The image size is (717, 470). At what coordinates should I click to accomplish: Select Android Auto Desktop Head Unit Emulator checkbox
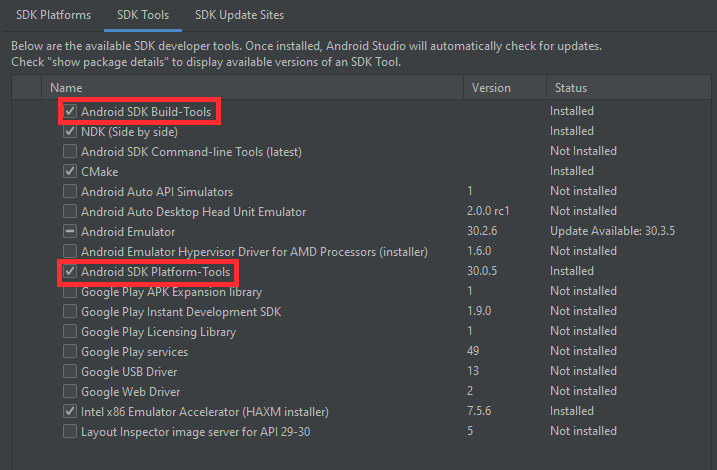click(x=70, y=211)
